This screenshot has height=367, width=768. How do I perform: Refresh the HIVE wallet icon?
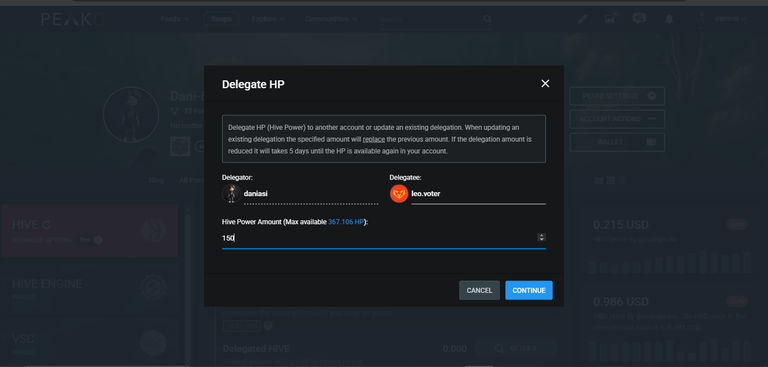pos(47,225)
